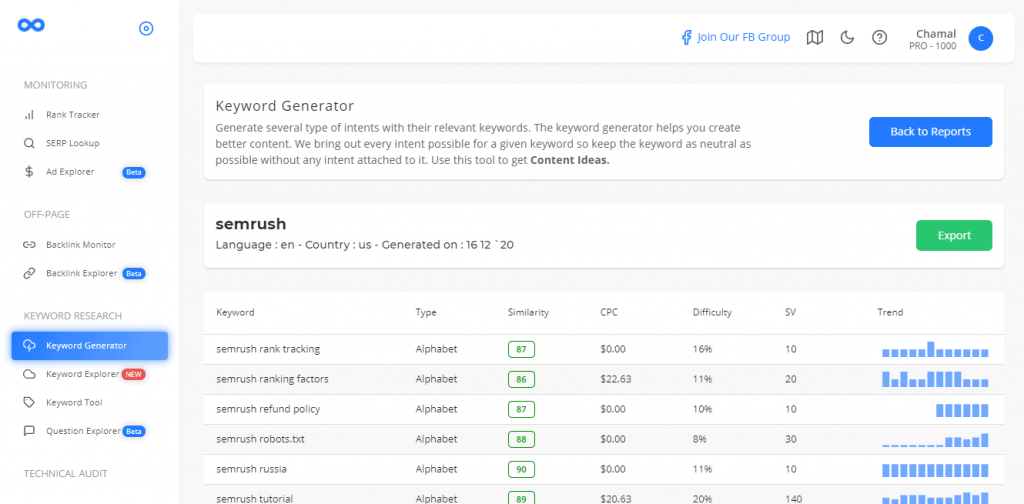The width and height of the screenshot is (1024, 504).
Task: Click the user avatar with letter C
Action: (x=980, y=39)
